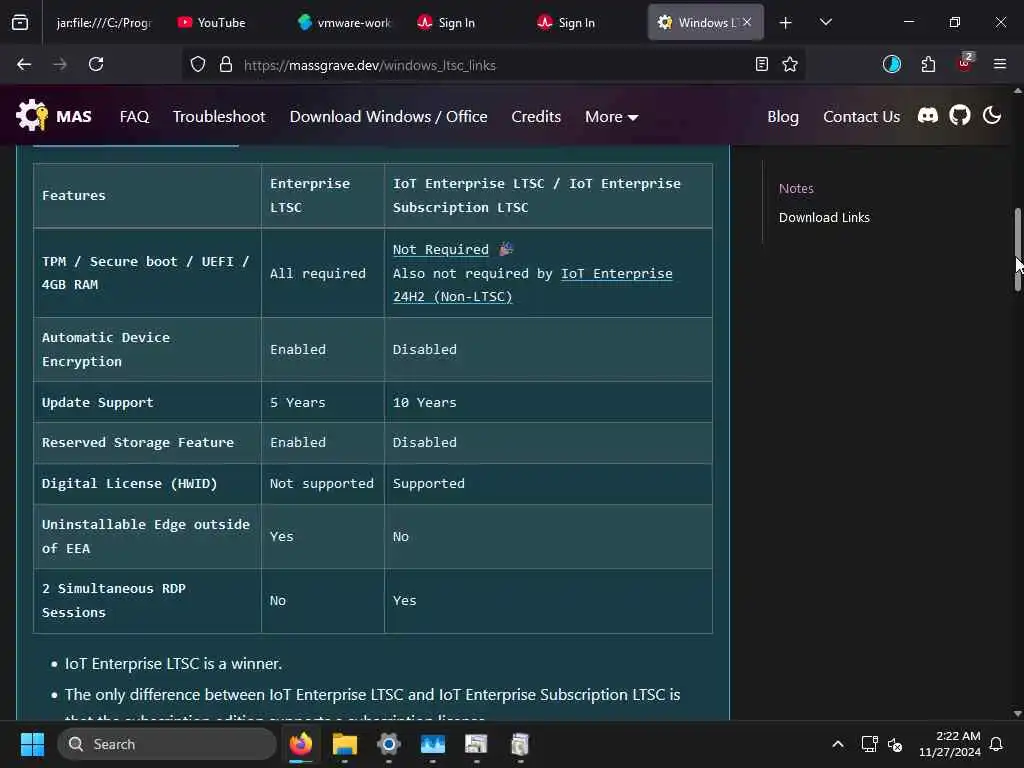The height and width of the screenshot is (768, 1024).
Task: Click the scrollbar down arrow
Action: (x=1017, y=714)
